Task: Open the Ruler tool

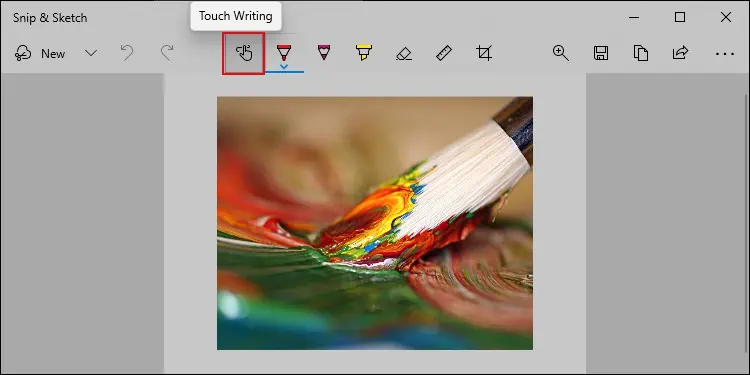Action: [444, 53]
